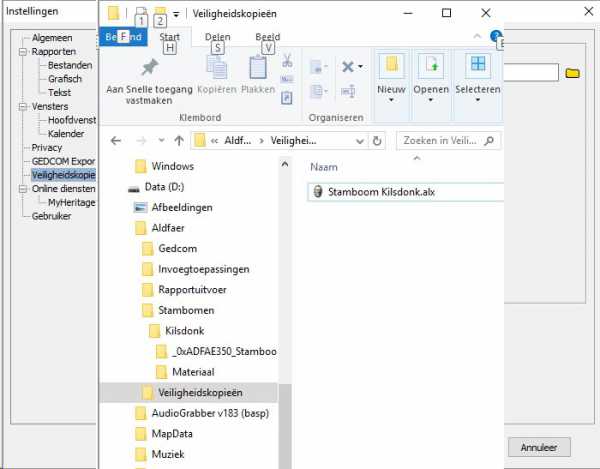This screenshot has height=469, width=600.
Task: Open the Delen ribbon tab
Action: [x=217, y=37]
